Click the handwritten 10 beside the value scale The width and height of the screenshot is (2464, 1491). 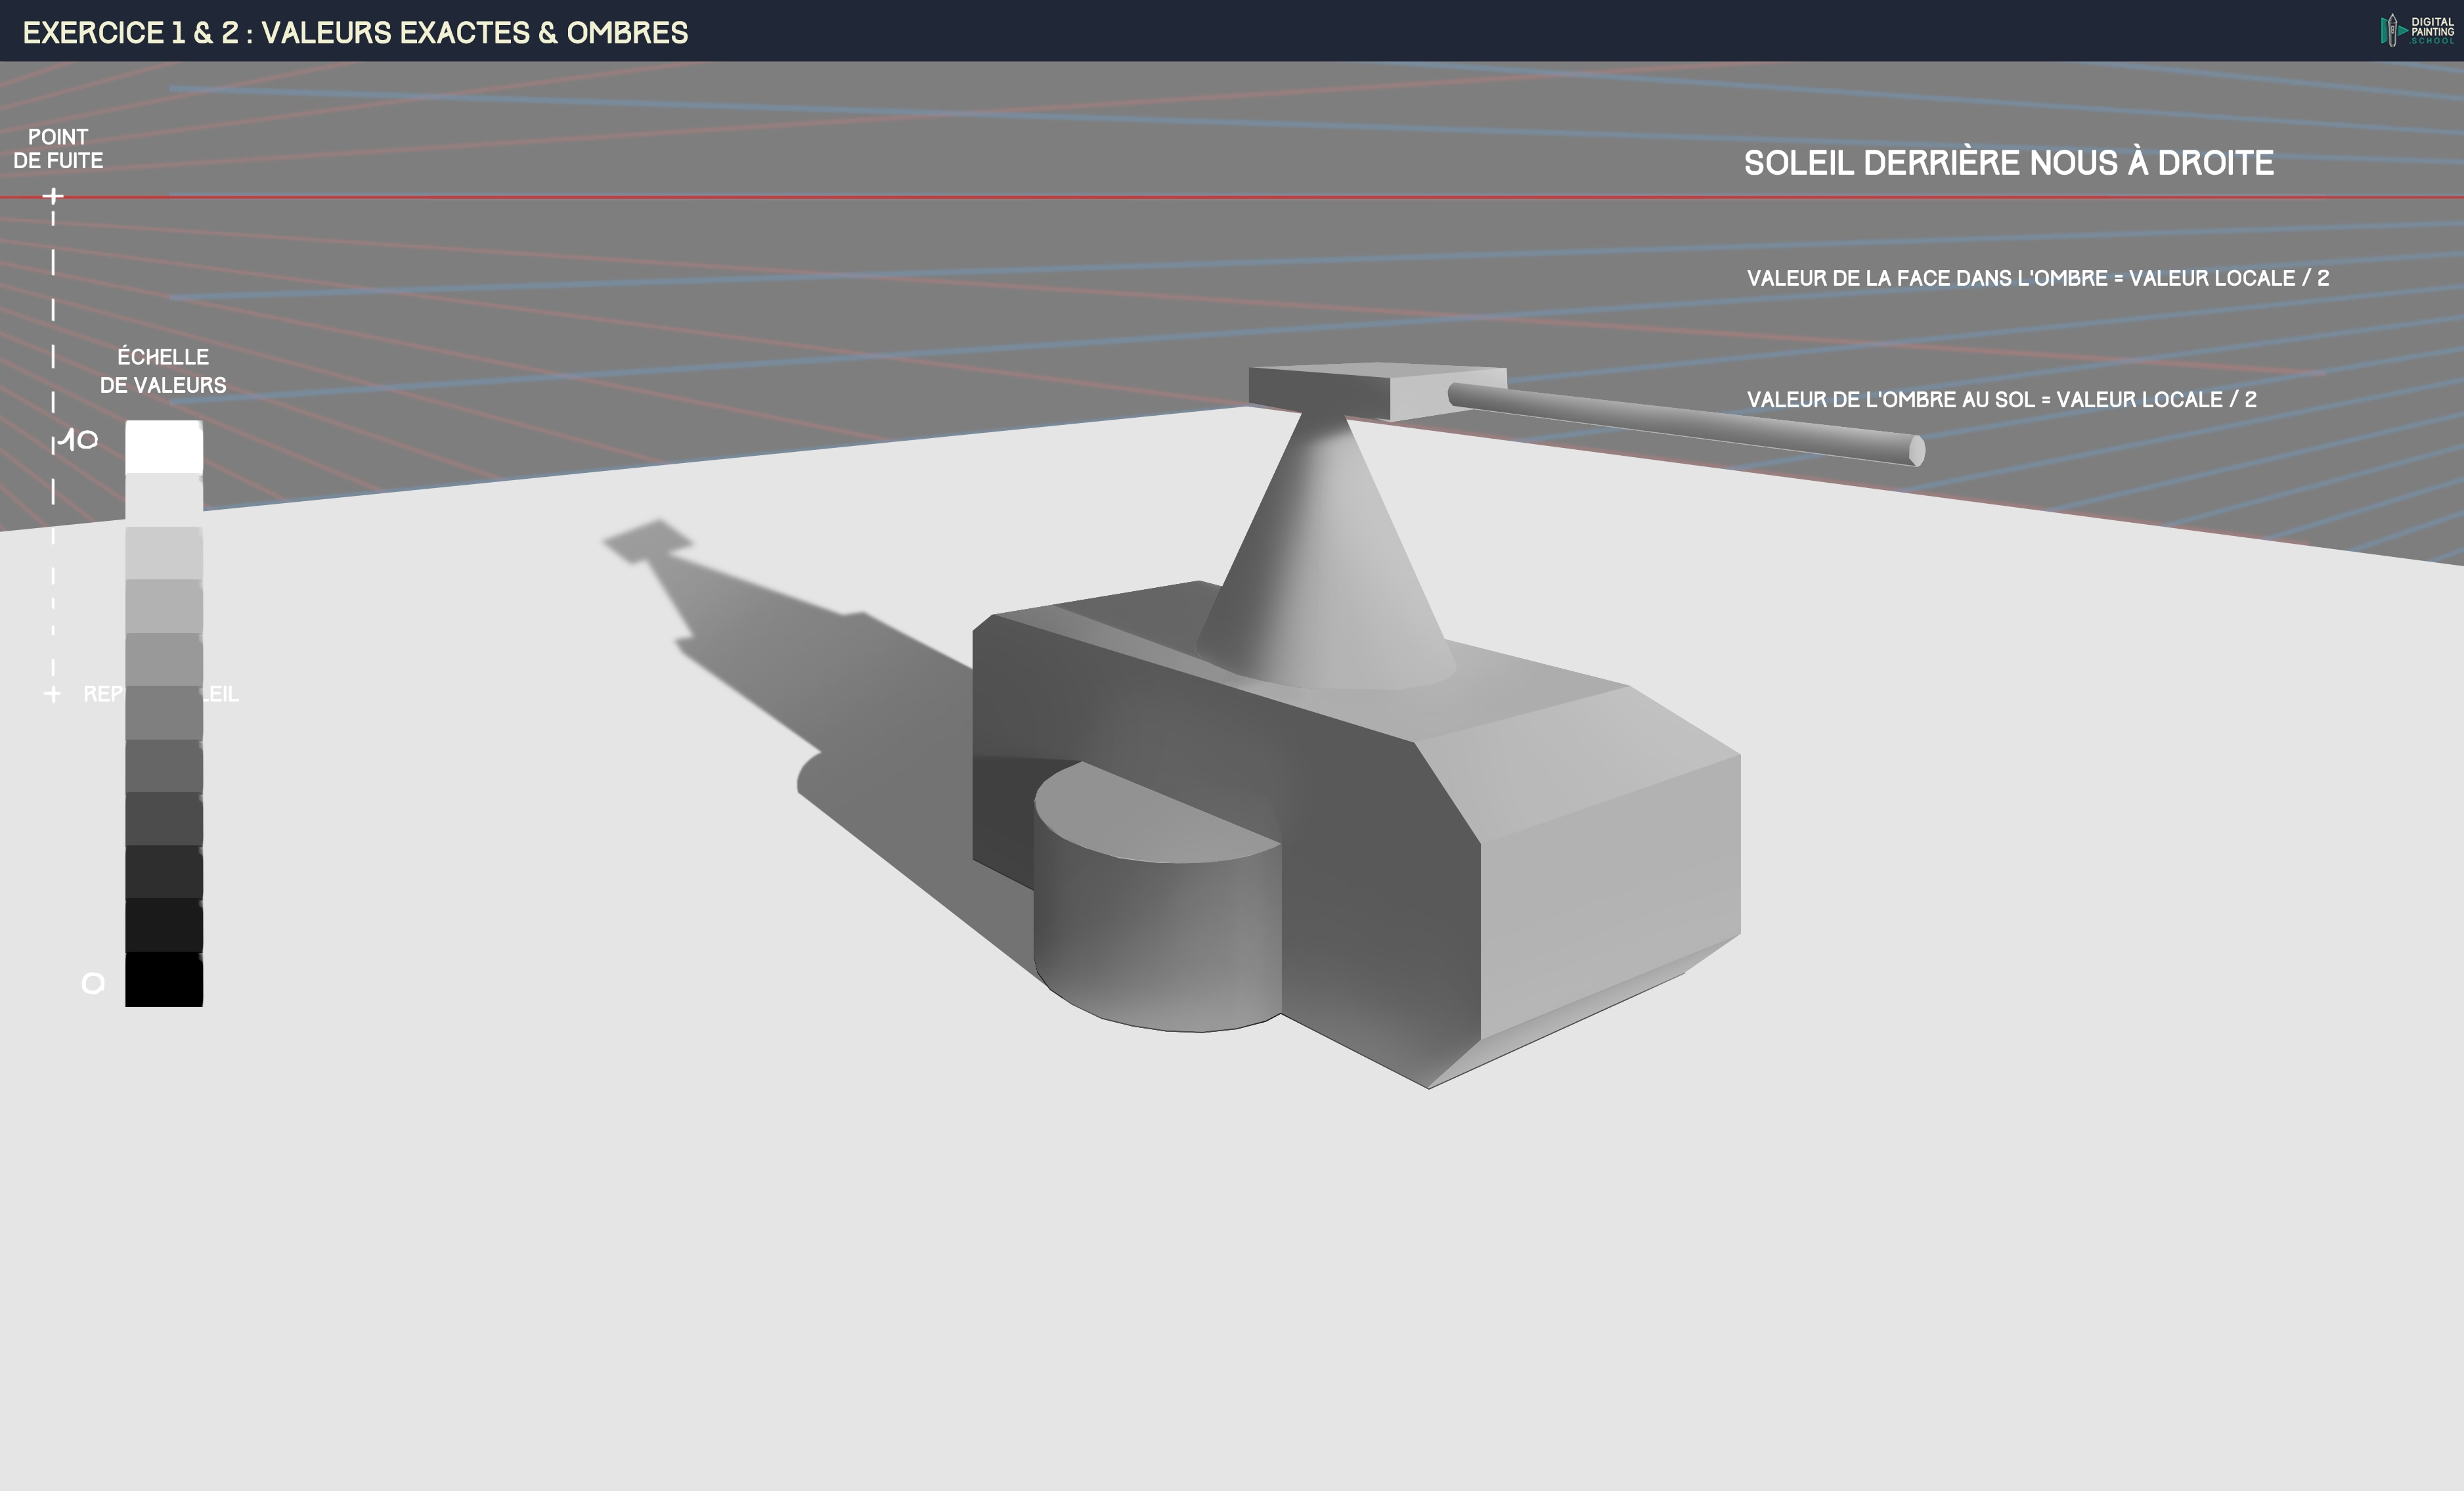77,440
